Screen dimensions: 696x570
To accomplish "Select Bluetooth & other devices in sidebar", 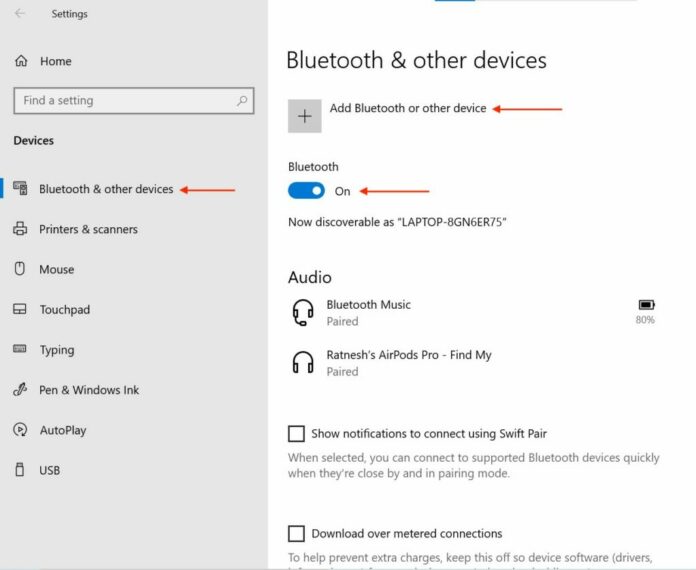I will click(106, 189).
